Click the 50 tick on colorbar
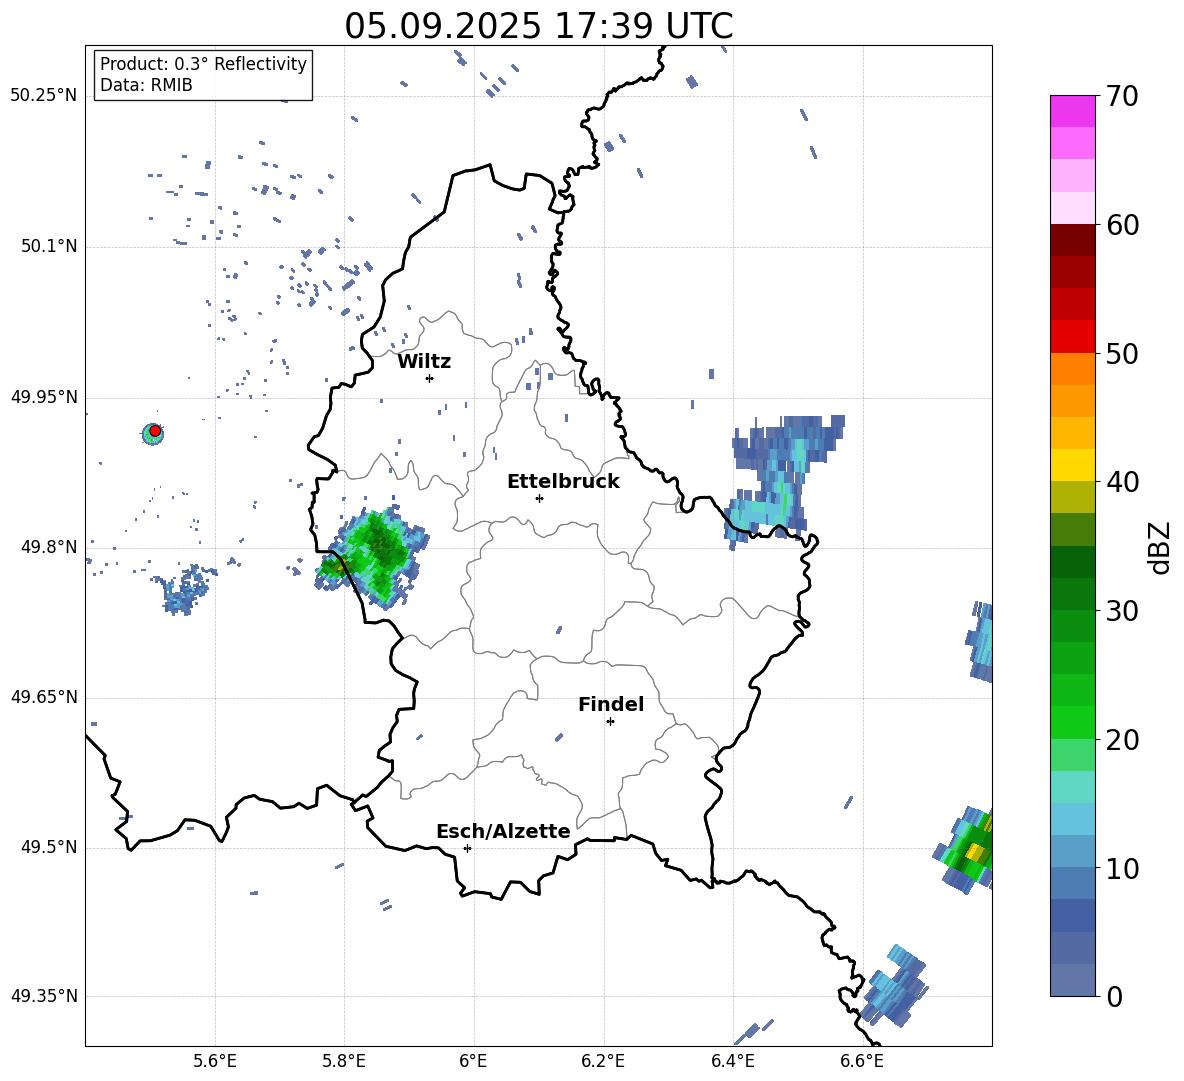Image resolution: width=1184 pixels, height=1081 pixels. (1122, 354)
